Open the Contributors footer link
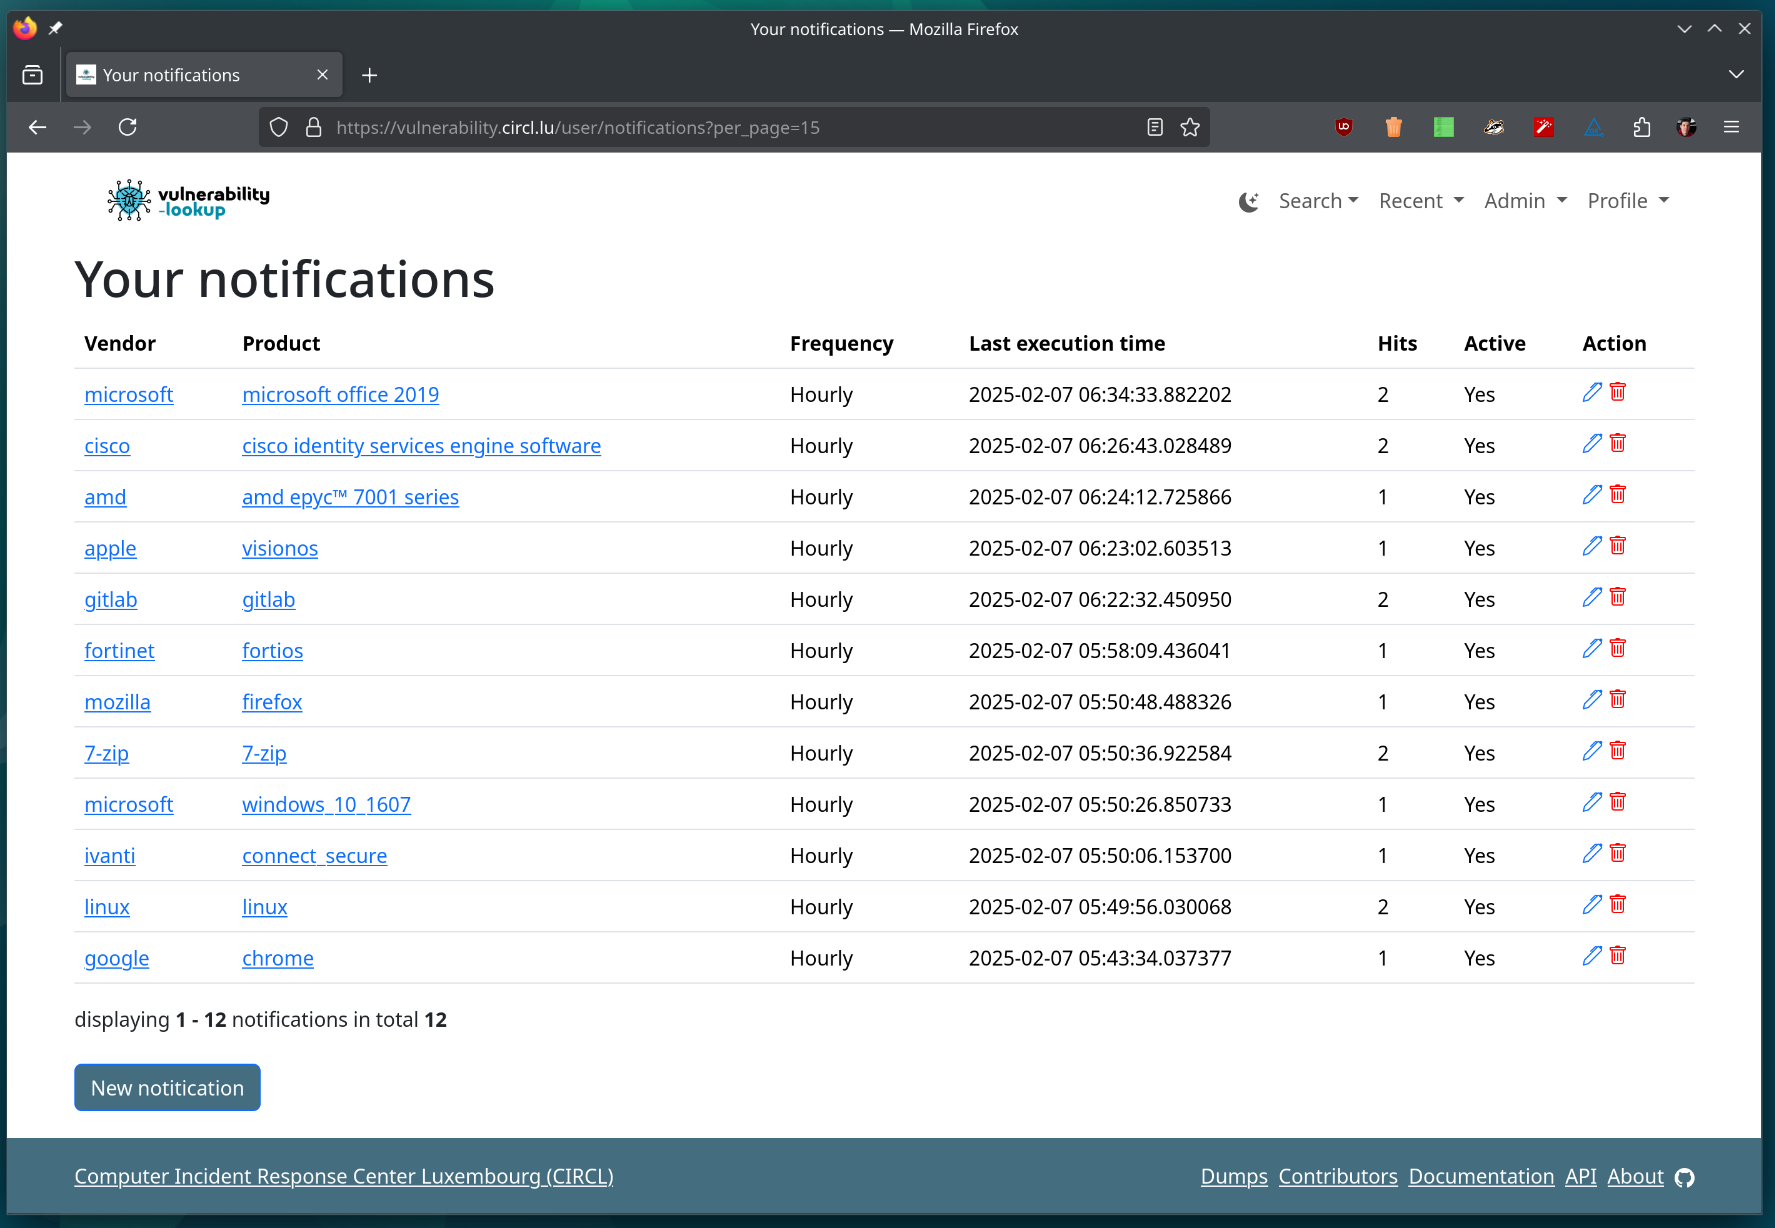Image resolution: width=1775 pixels, height=1228 pixels. click(x=1338, y=1177)
